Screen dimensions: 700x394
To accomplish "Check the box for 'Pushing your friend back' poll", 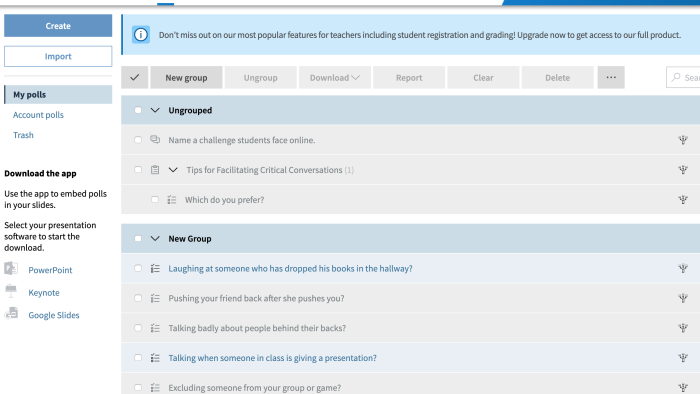I will [x=138, y=298].
